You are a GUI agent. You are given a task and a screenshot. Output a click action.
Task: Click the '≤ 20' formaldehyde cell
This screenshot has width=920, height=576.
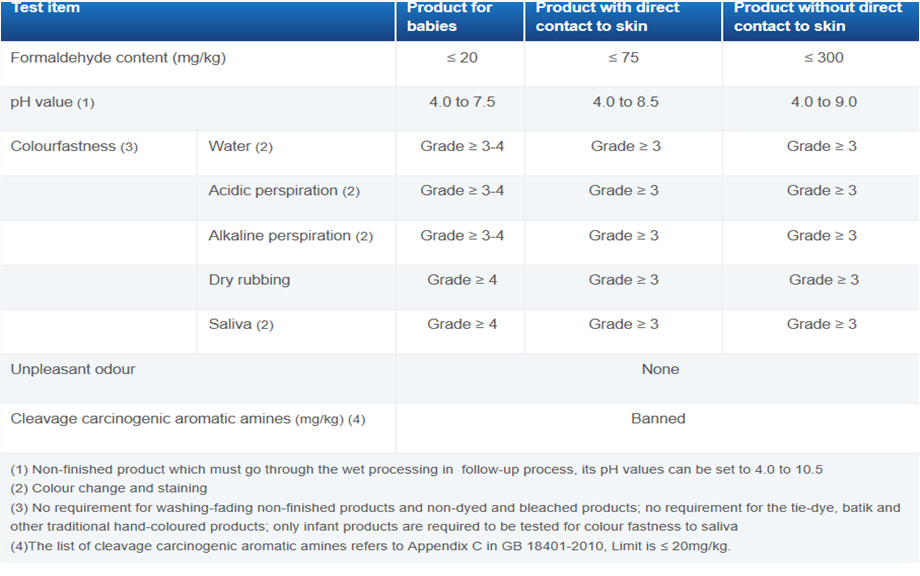pos(462,58)
